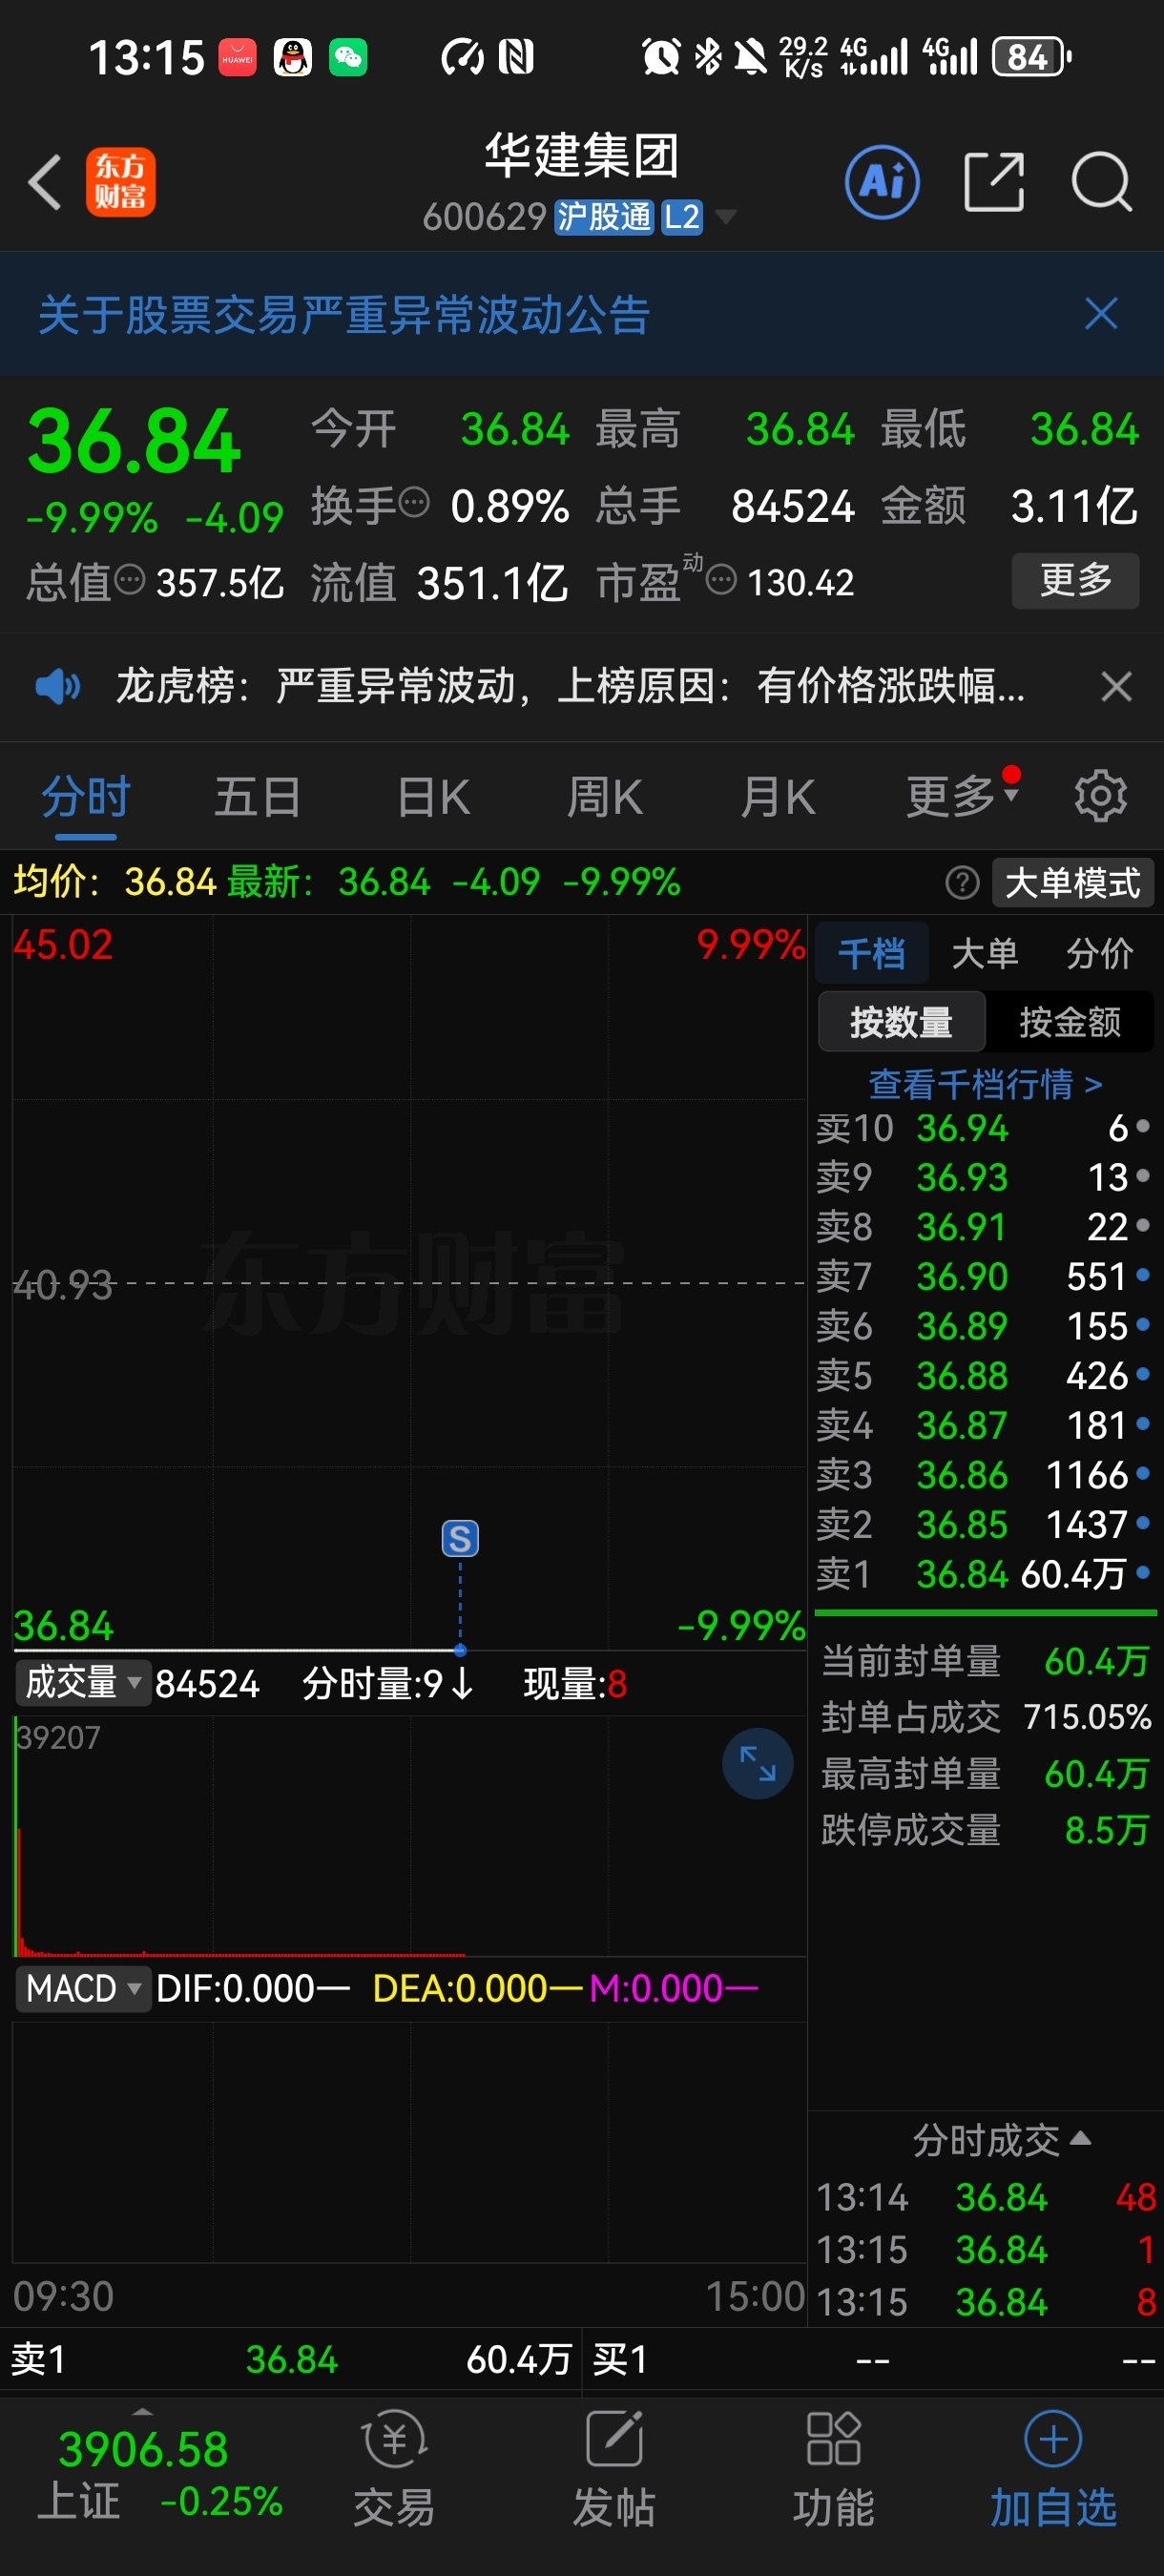
Task: Switch to 五日 tab
Action: point(258,797)
